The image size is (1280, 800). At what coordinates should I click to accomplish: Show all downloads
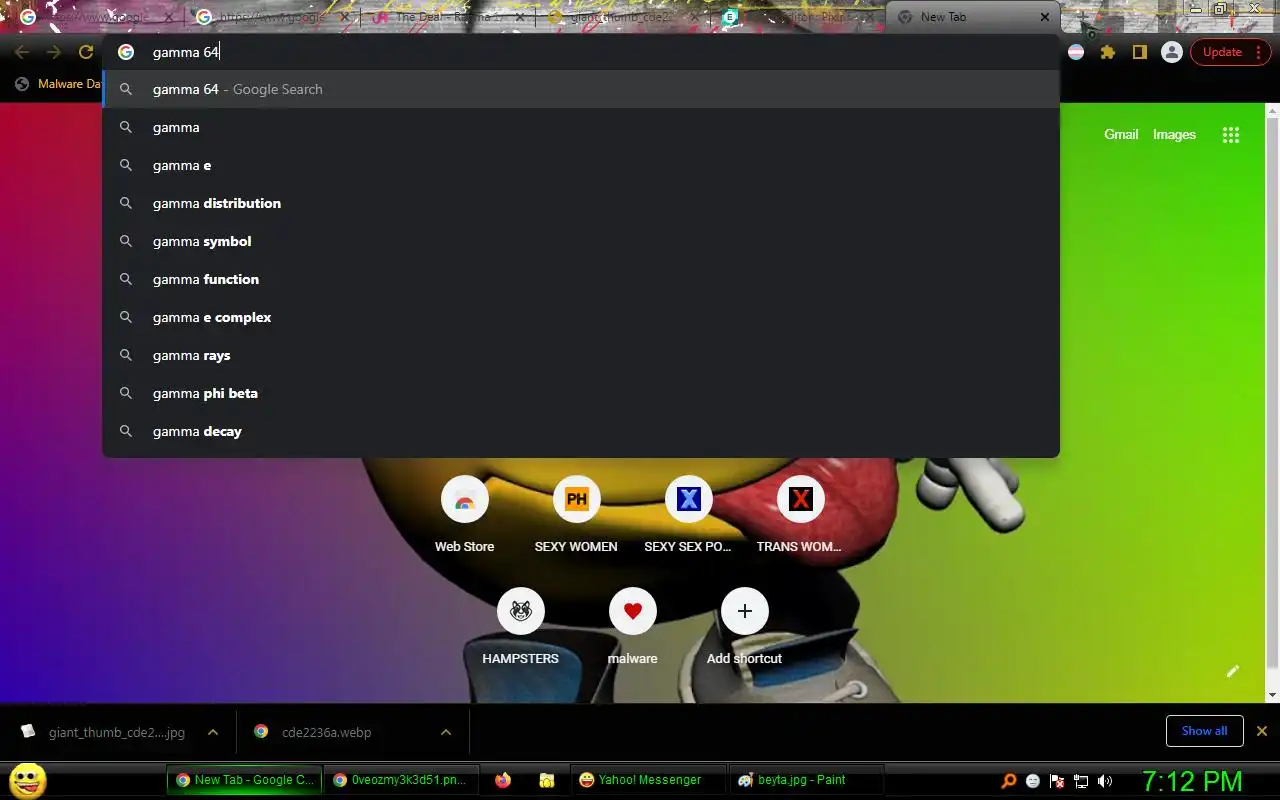(1204, 731)
